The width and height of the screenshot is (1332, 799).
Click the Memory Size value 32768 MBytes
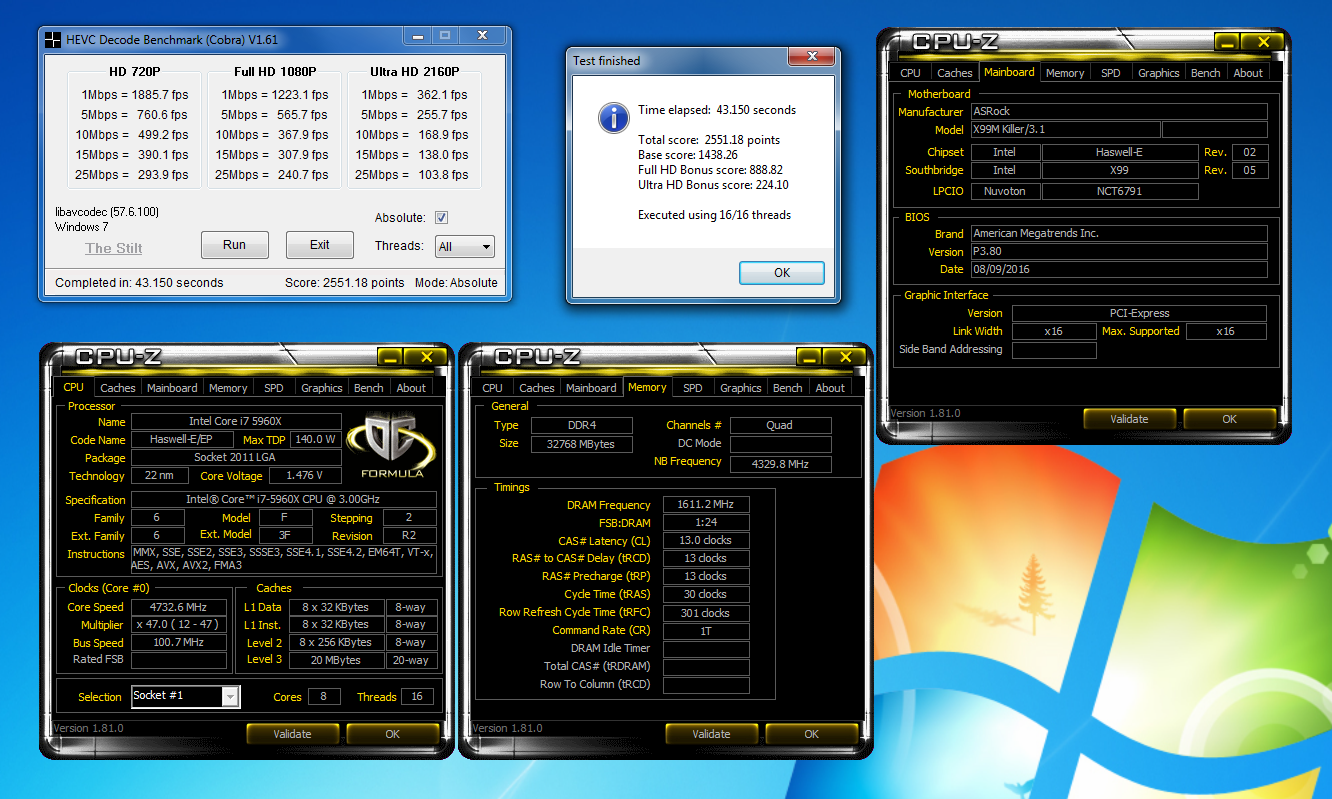click(x=581, y=444)
